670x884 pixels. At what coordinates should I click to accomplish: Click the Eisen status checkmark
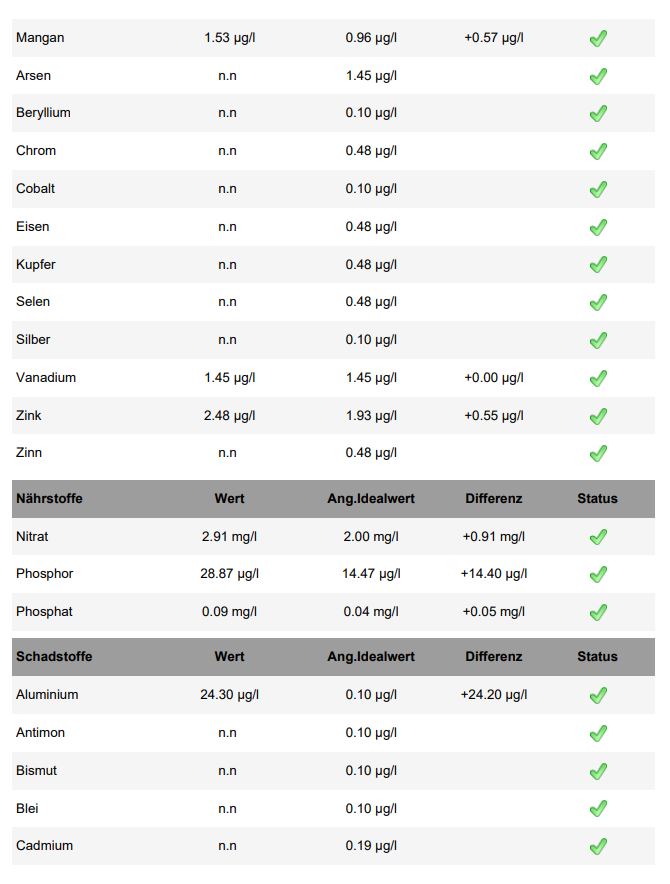(598, 227)
